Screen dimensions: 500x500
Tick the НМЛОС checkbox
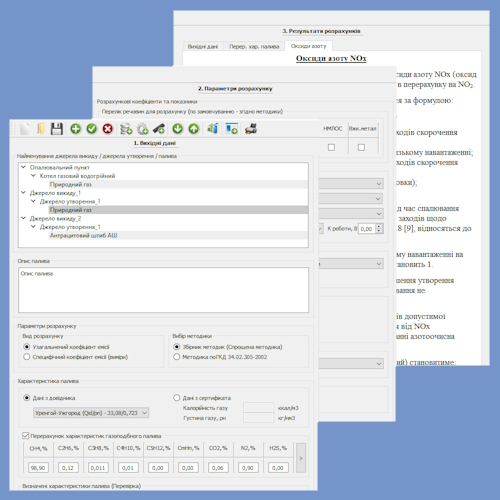[x=331, y=147]
